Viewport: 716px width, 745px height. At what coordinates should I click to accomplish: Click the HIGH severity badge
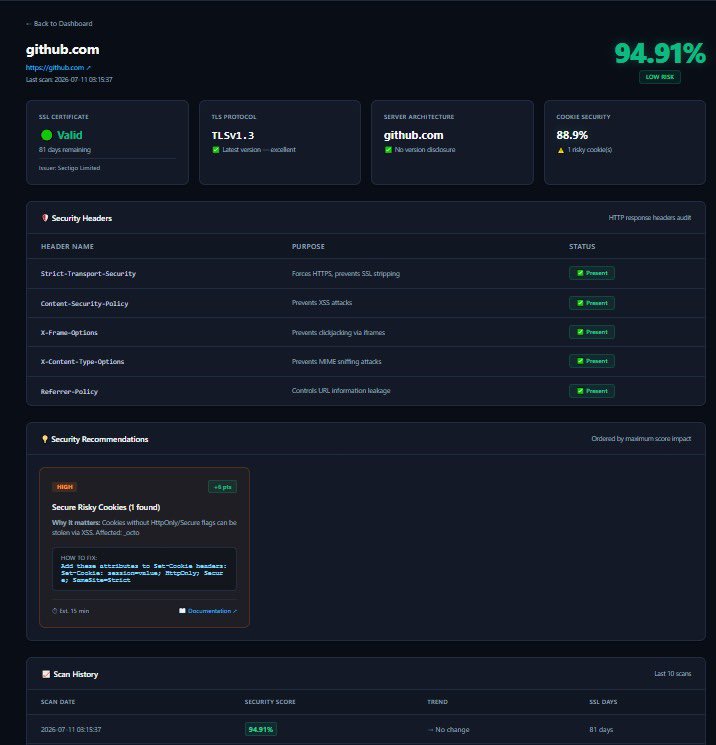coord(65,487)
